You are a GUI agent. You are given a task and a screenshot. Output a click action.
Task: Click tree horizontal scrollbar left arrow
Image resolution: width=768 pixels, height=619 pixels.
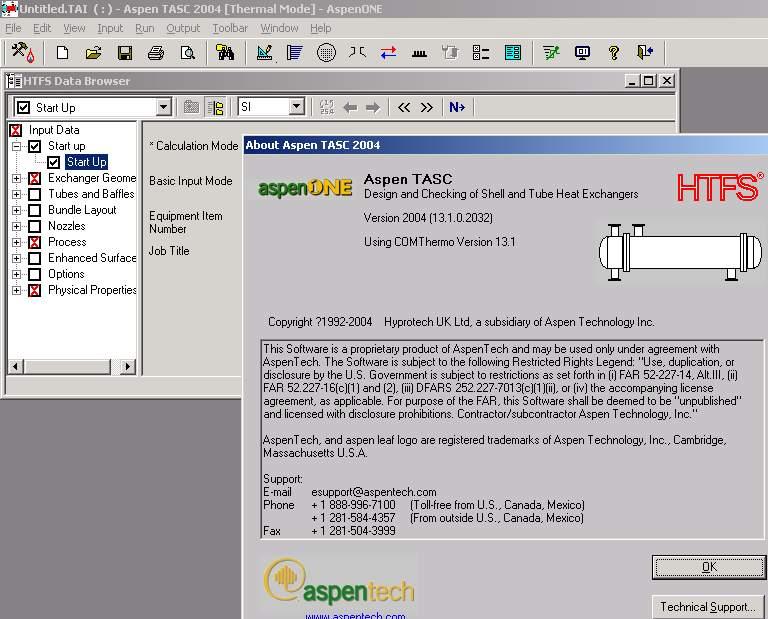pos(16,366)
